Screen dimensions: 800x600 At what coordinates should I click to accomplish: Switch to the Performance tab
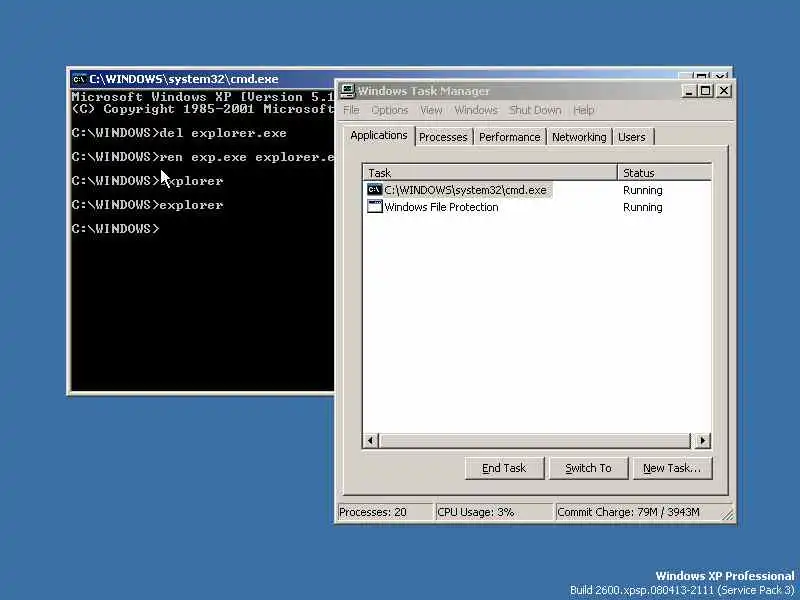point(509,137)
